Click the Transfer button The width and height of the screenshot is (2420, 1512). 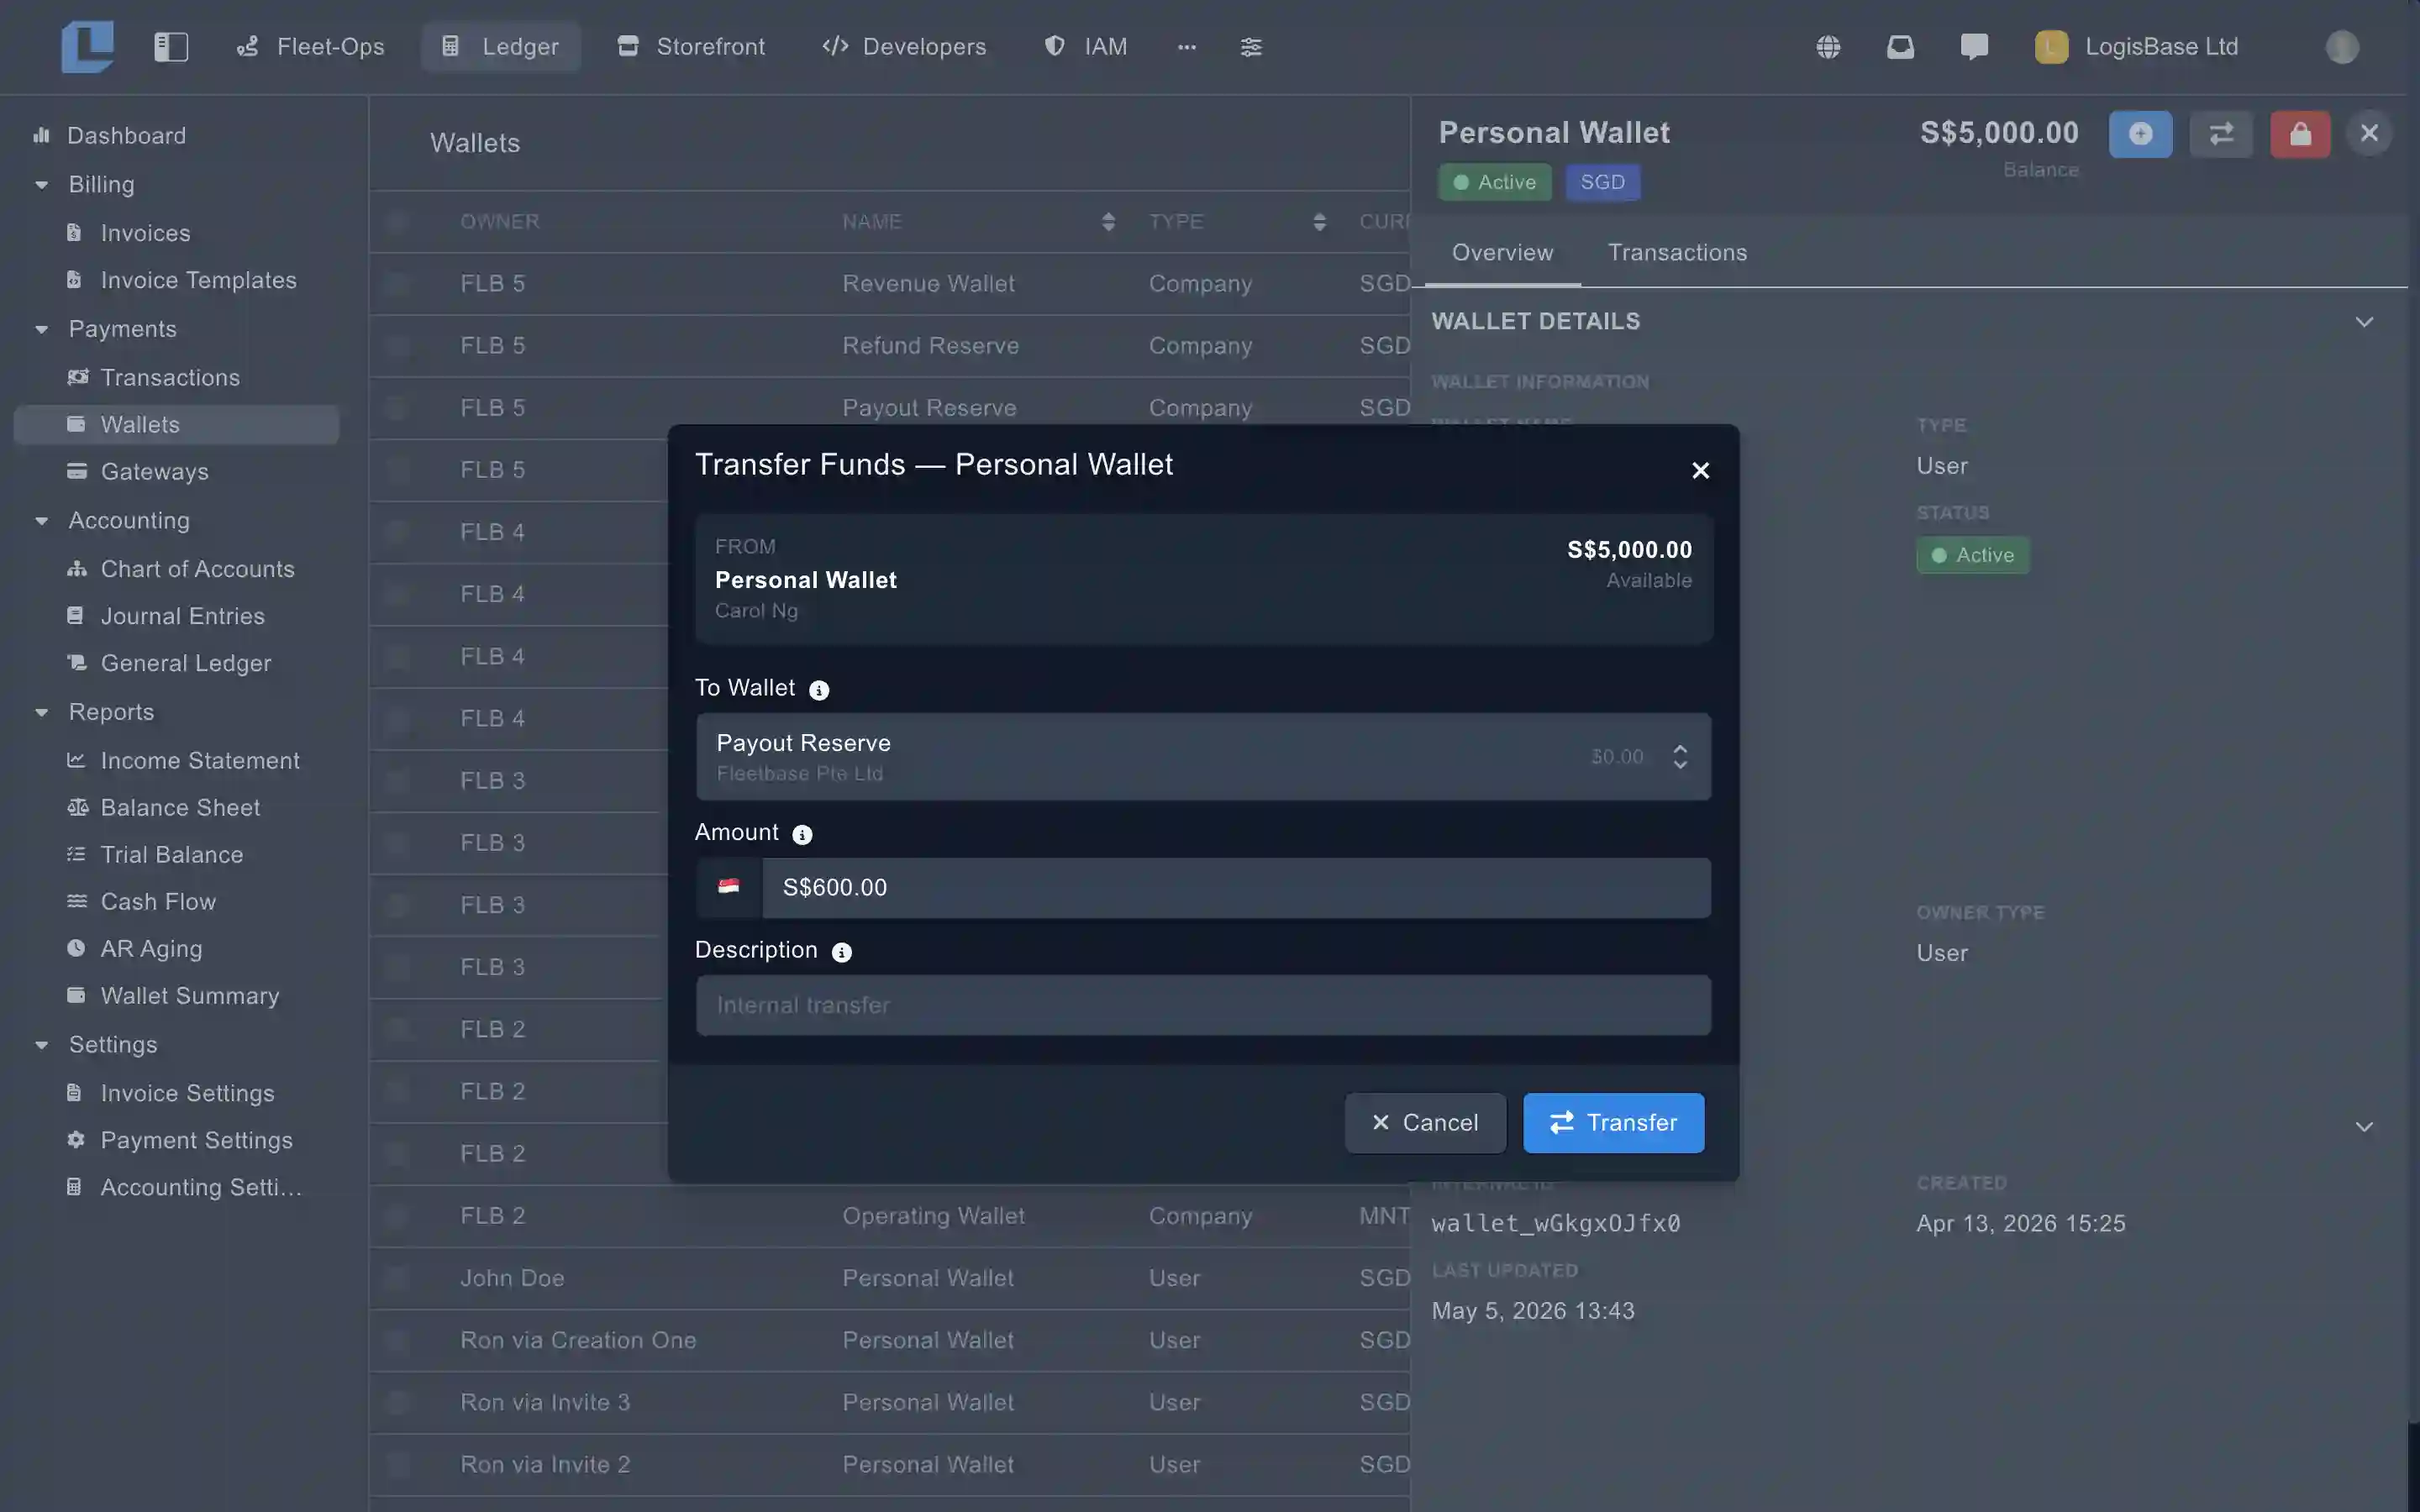(x=1613, y=1123)
